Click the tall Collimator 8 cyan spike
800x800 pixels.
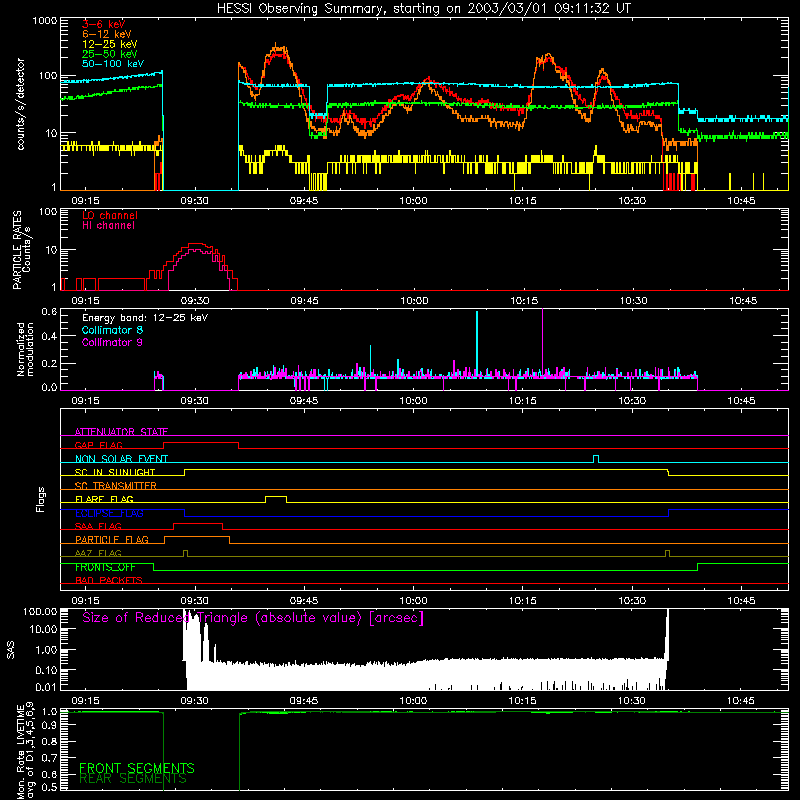[477, 342]
